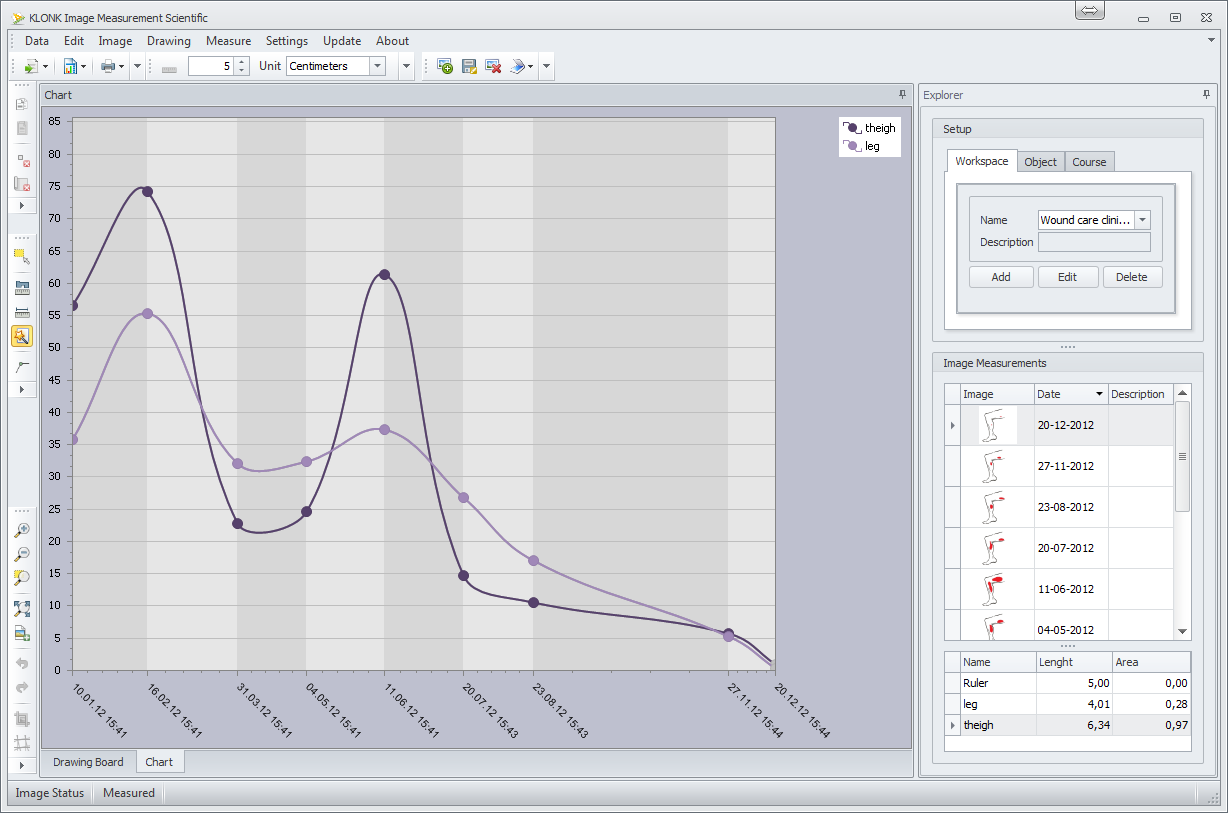Click the save measurement floppy disk icon
This screenshot has width=1228, height=813.
(x=469, y=66)
